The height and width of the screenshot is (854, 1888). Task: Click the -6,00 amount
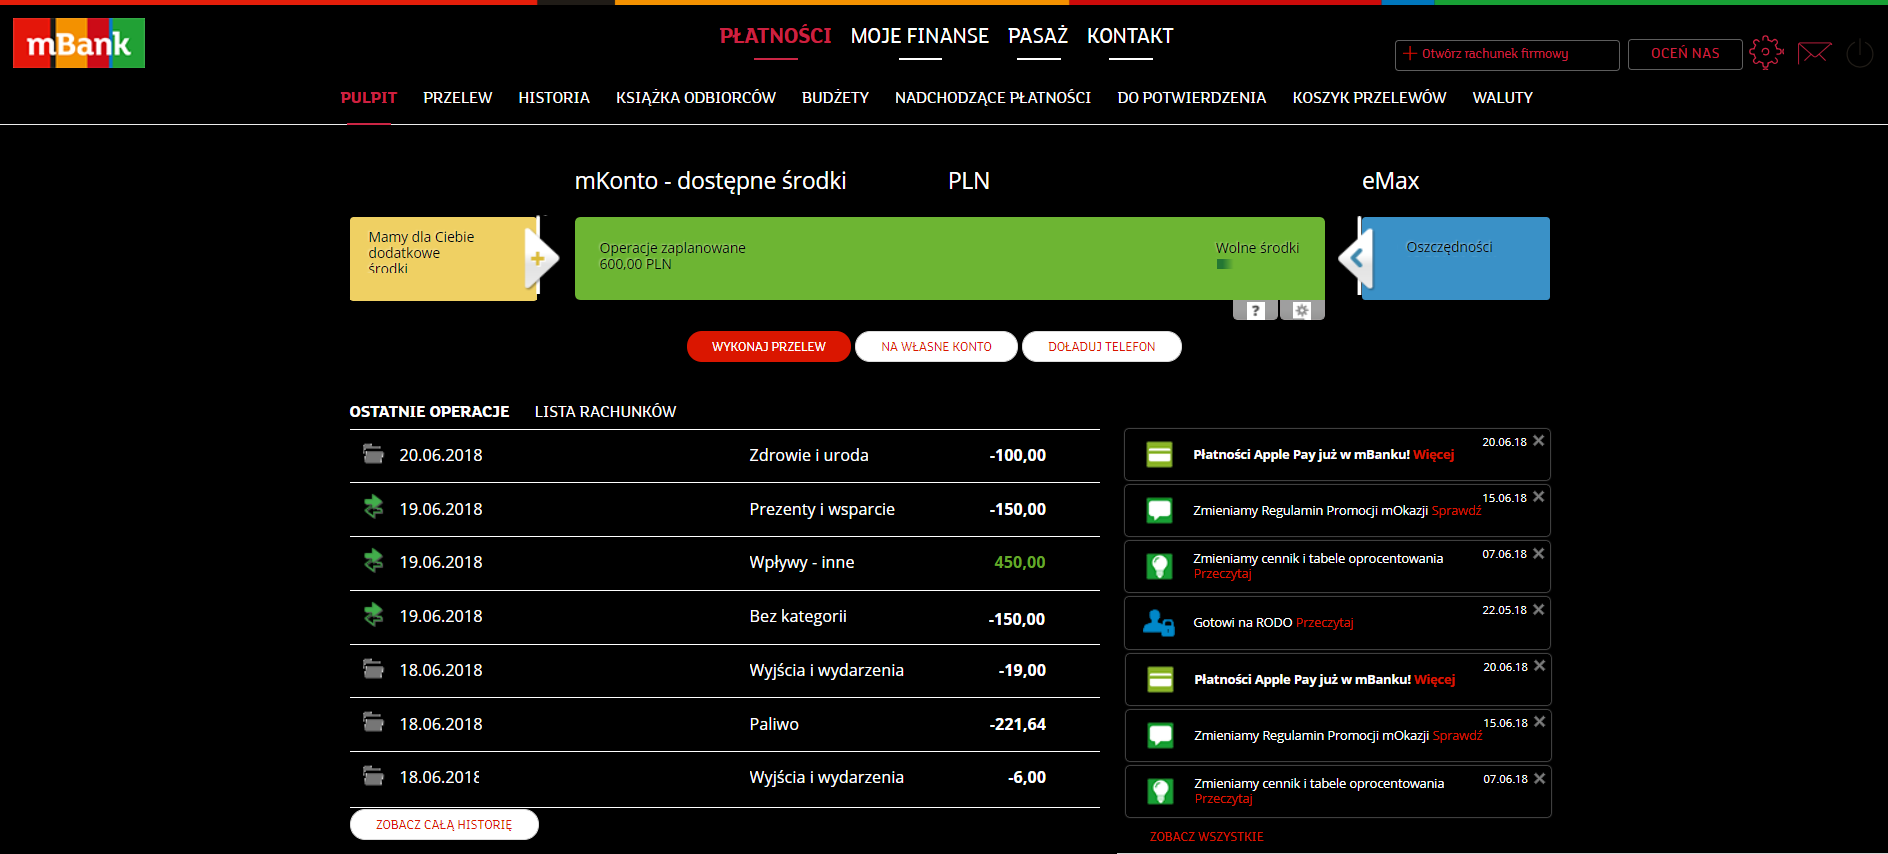1027,777
